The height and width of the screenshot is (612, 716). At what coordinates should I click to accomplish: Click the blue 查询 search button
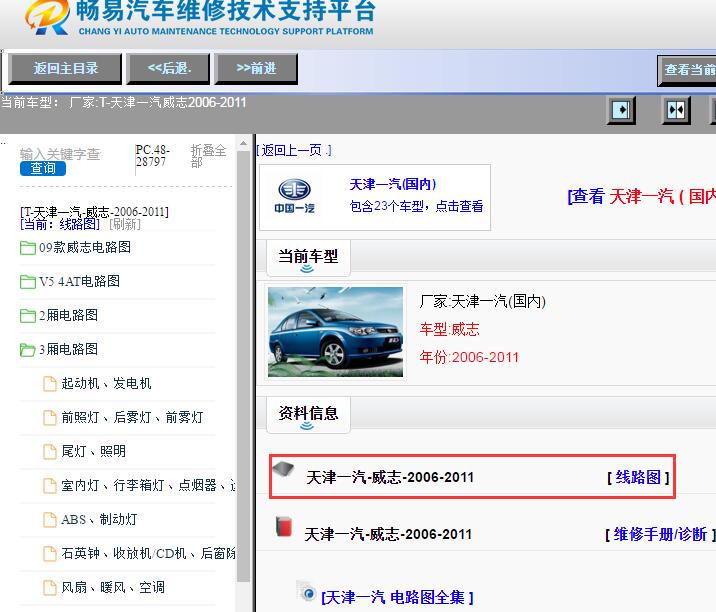tap(43, 169)
